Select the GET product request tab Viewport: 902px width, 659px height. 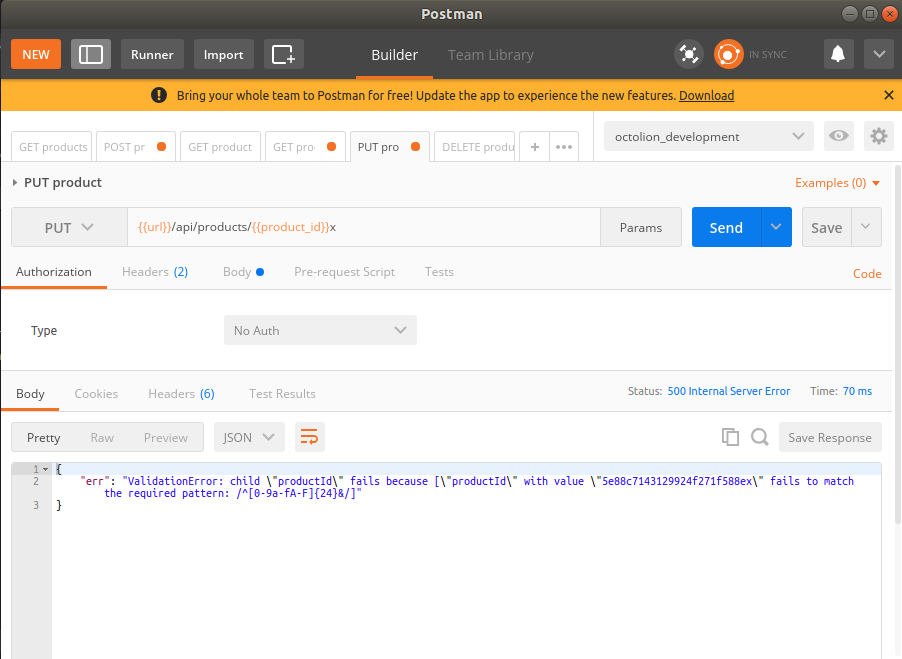coord(220,147)
